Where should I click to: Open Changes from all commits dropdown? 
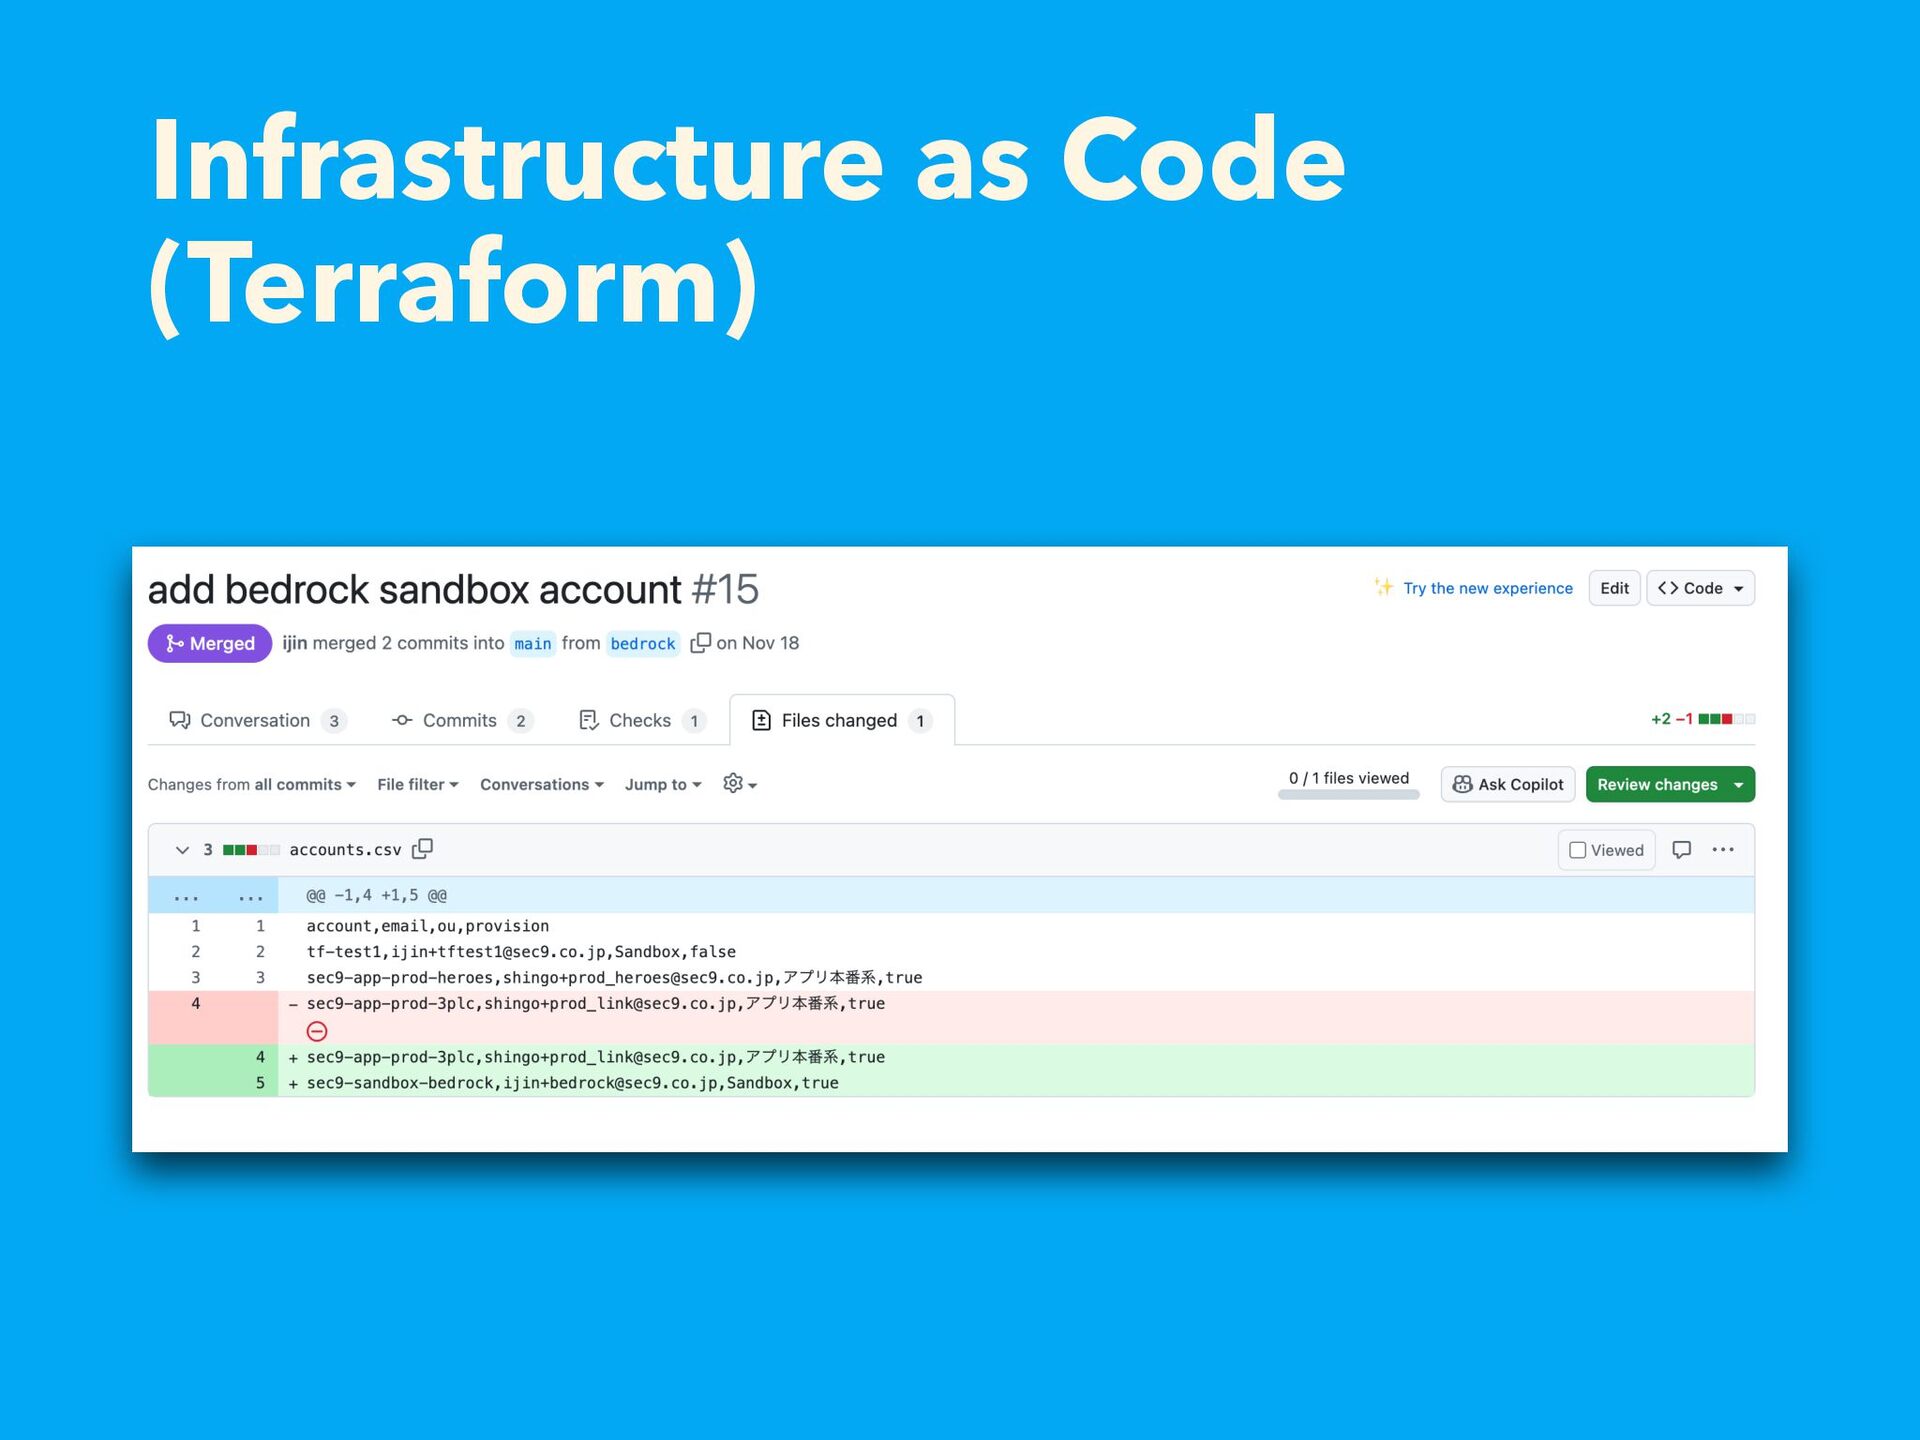point(251,784)
